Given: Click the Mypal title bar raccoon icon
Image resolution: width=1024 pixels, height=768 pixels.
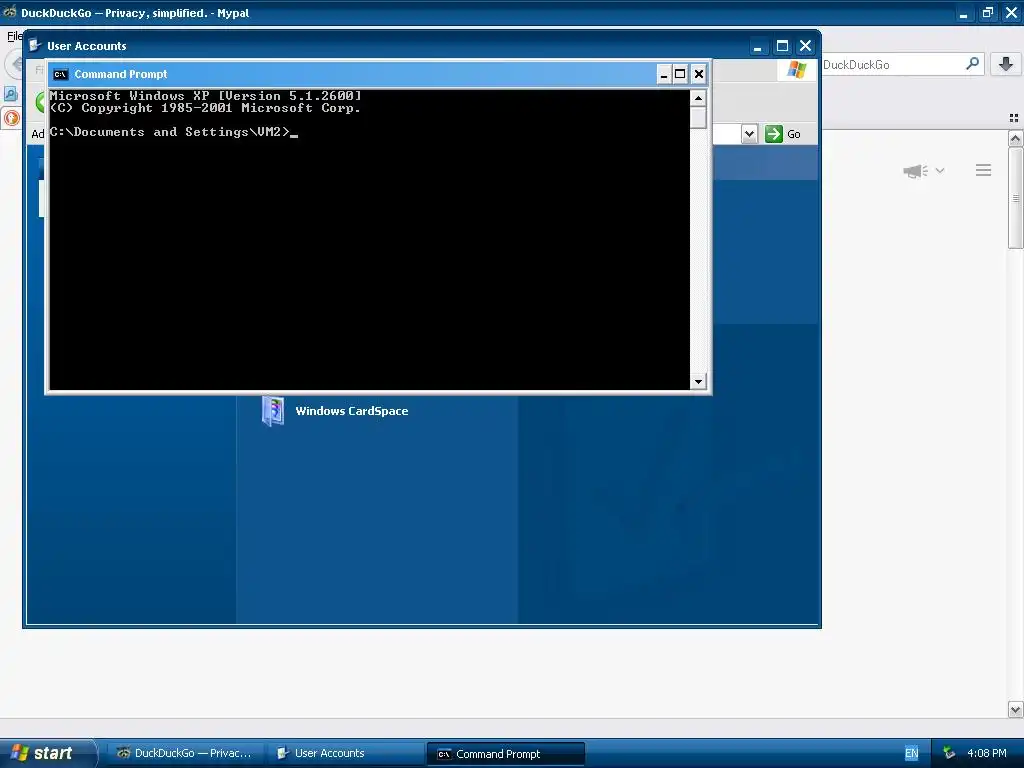Looking at the screenshot, I should [10, 12].
